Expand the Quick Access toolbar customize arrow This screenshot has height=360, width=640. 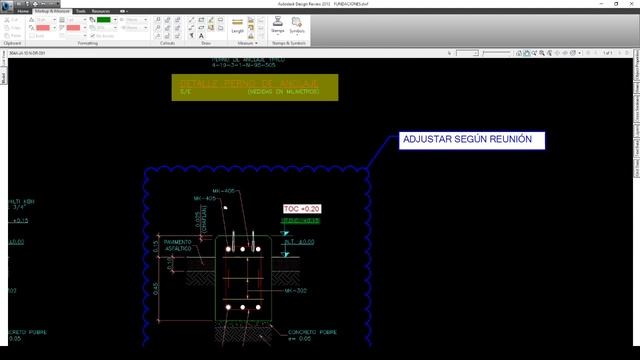click(x=58, y=4)
